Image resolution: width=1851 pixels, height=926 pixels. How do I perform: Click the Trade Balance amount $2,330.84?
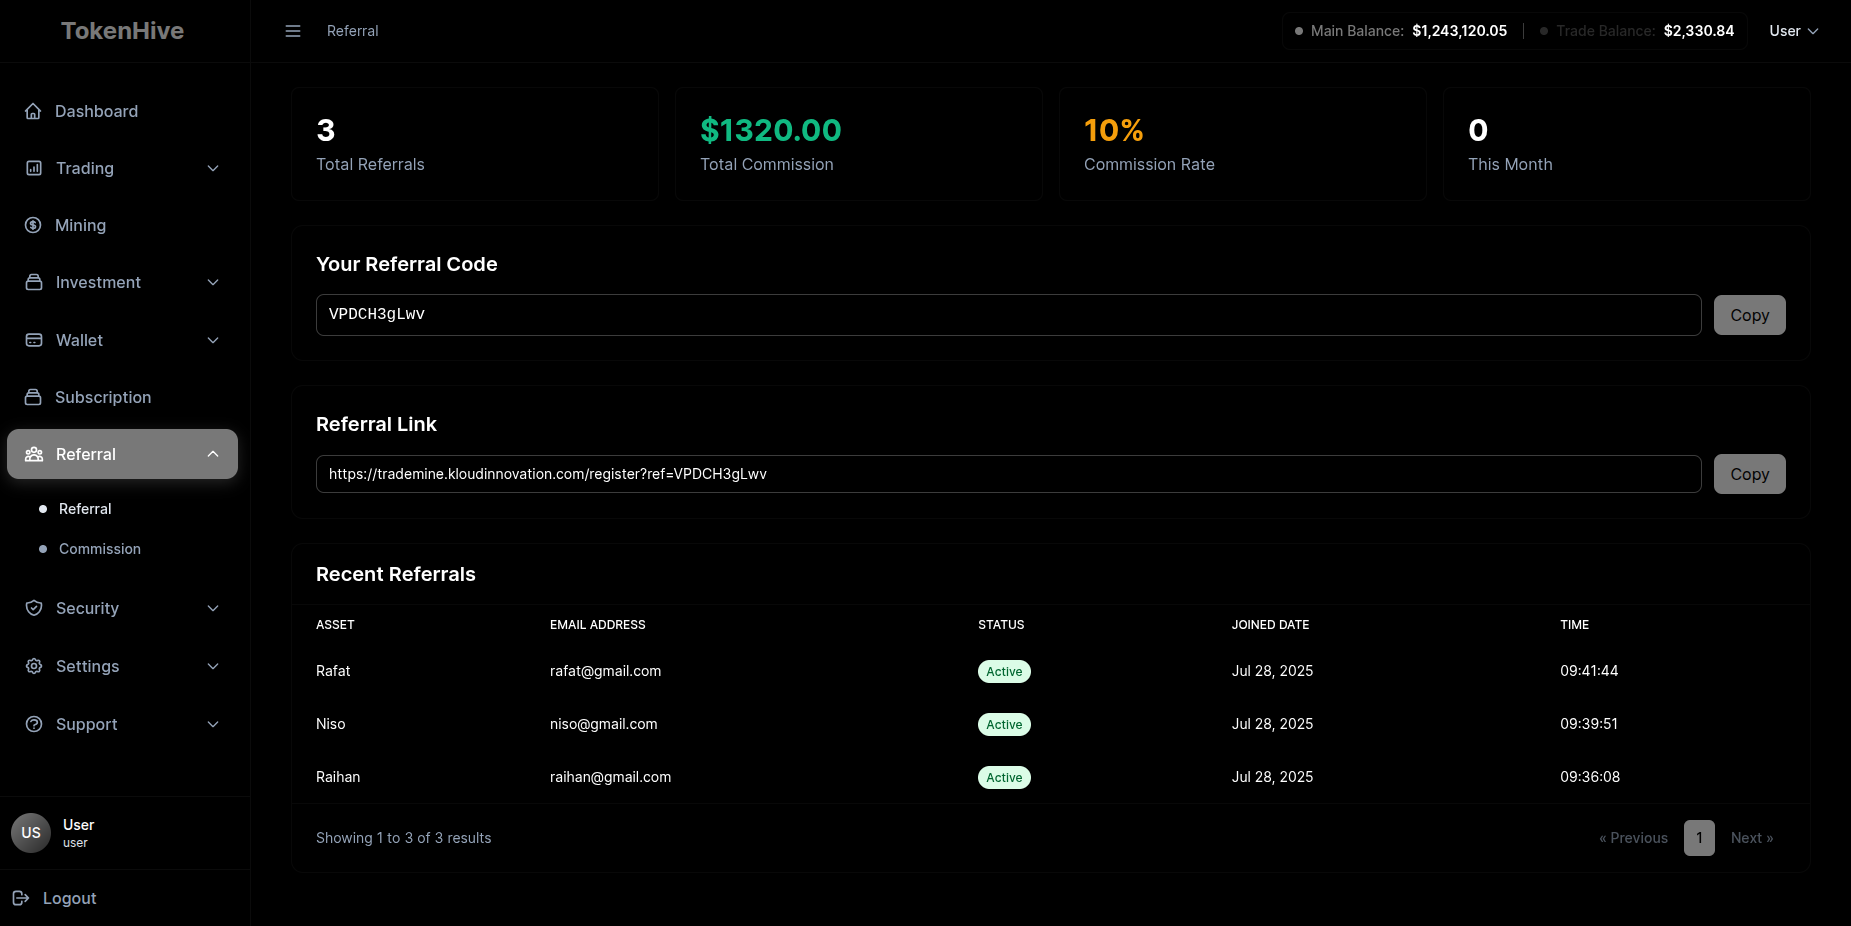click(1699, 31)
